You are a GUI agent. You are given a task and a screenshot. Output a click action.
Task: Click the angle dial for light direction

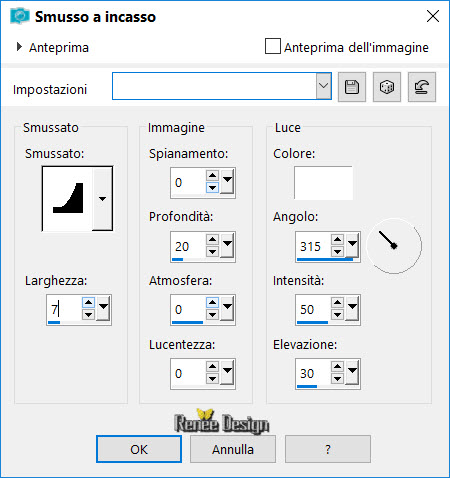394,246
